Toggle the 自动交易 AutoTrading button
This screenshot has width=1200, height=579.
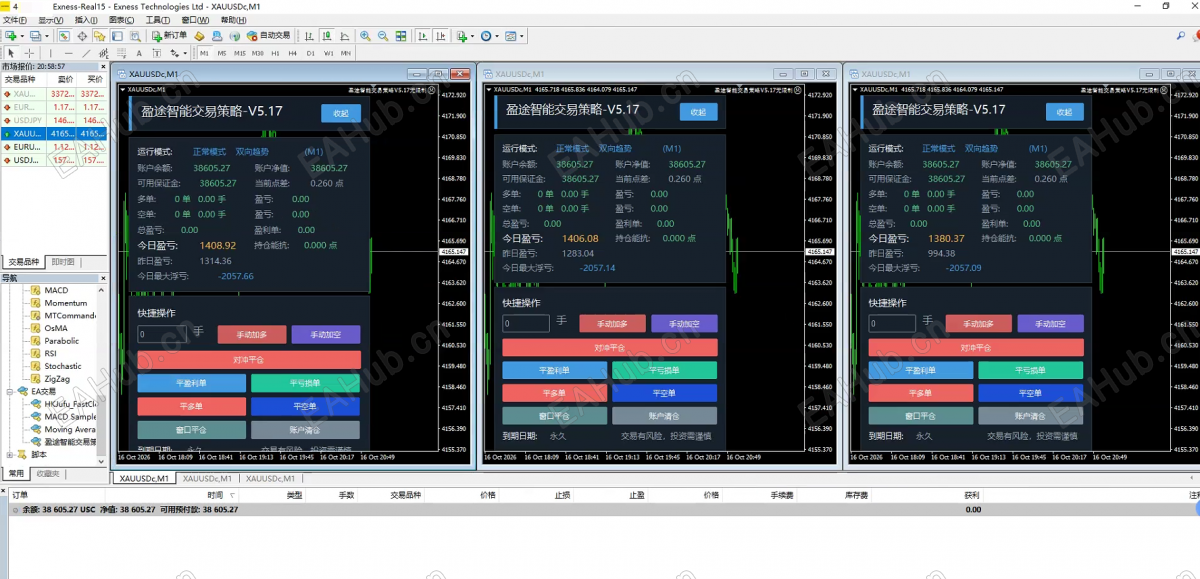[x=268, y=36]
